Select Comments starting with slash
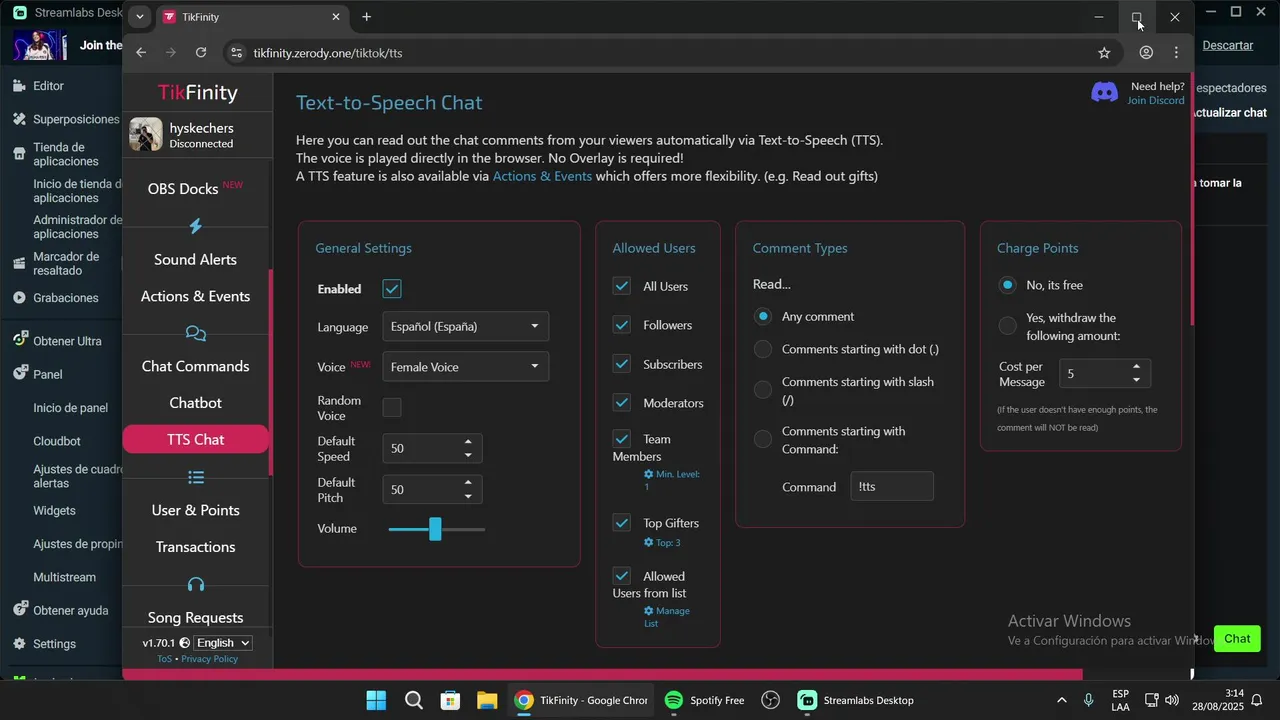Viewport: 1280px width, 720px height. pyautogui.click(x=763, y=390)
